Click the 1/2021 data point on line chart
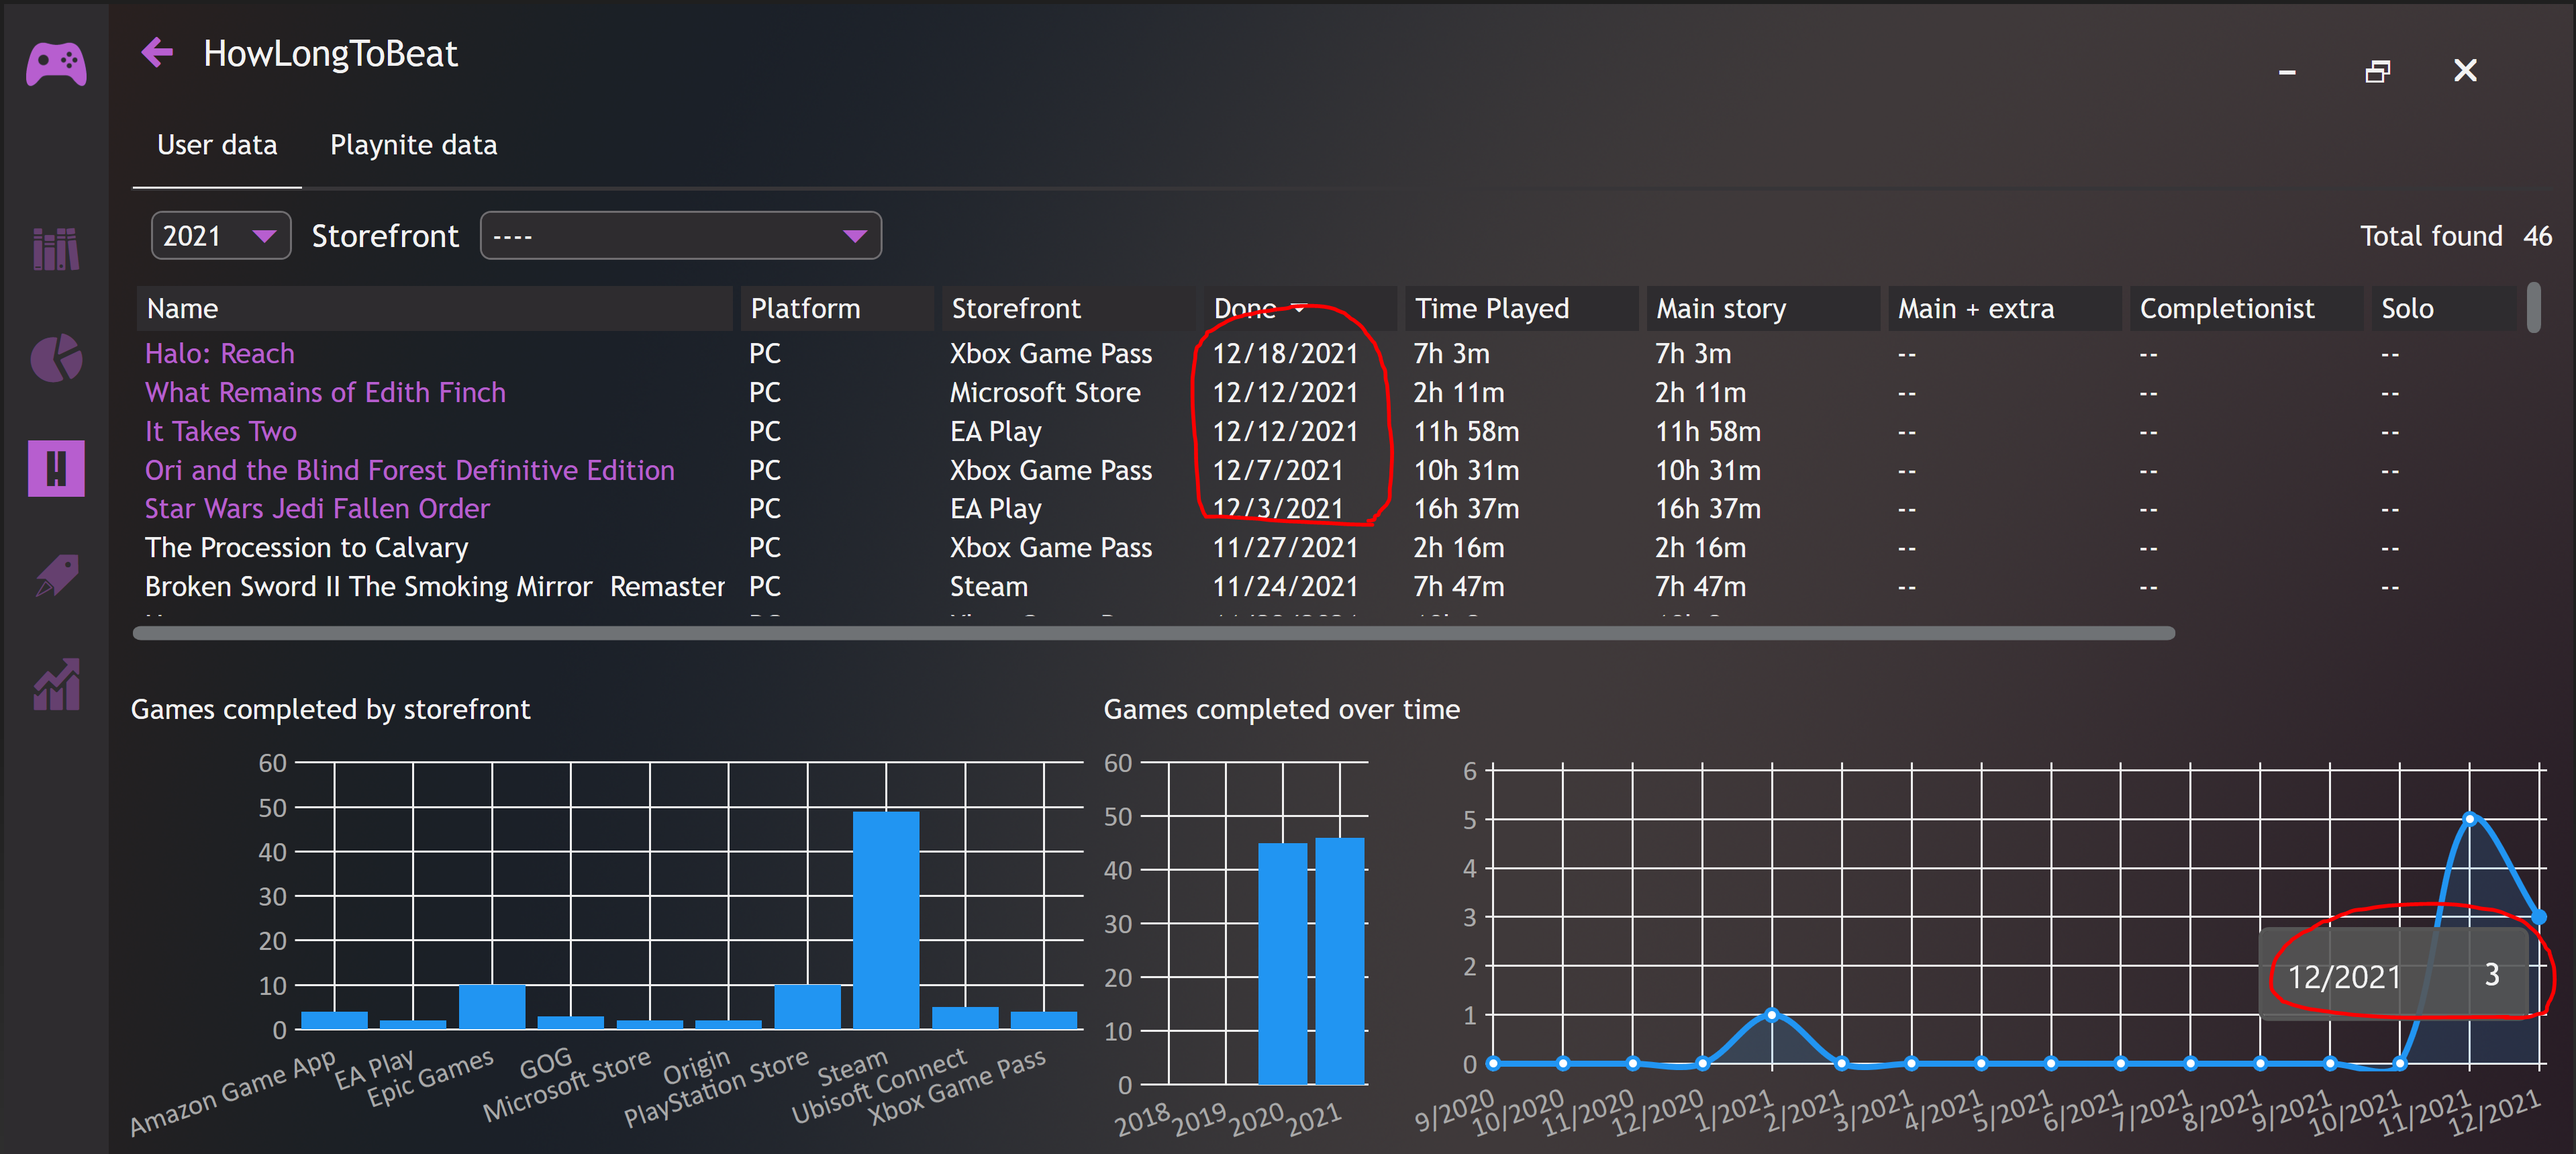 [x=1772, y=1014]
